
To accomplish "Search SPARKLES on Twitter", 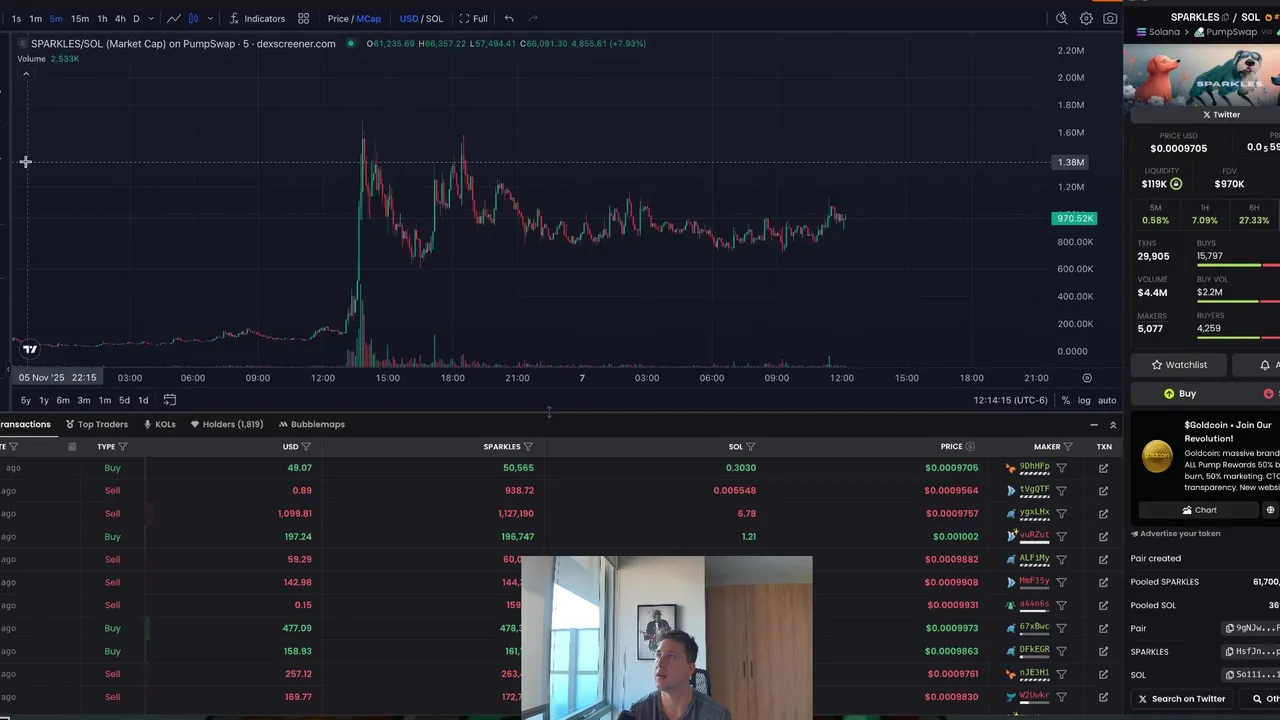I will 1181,699.
